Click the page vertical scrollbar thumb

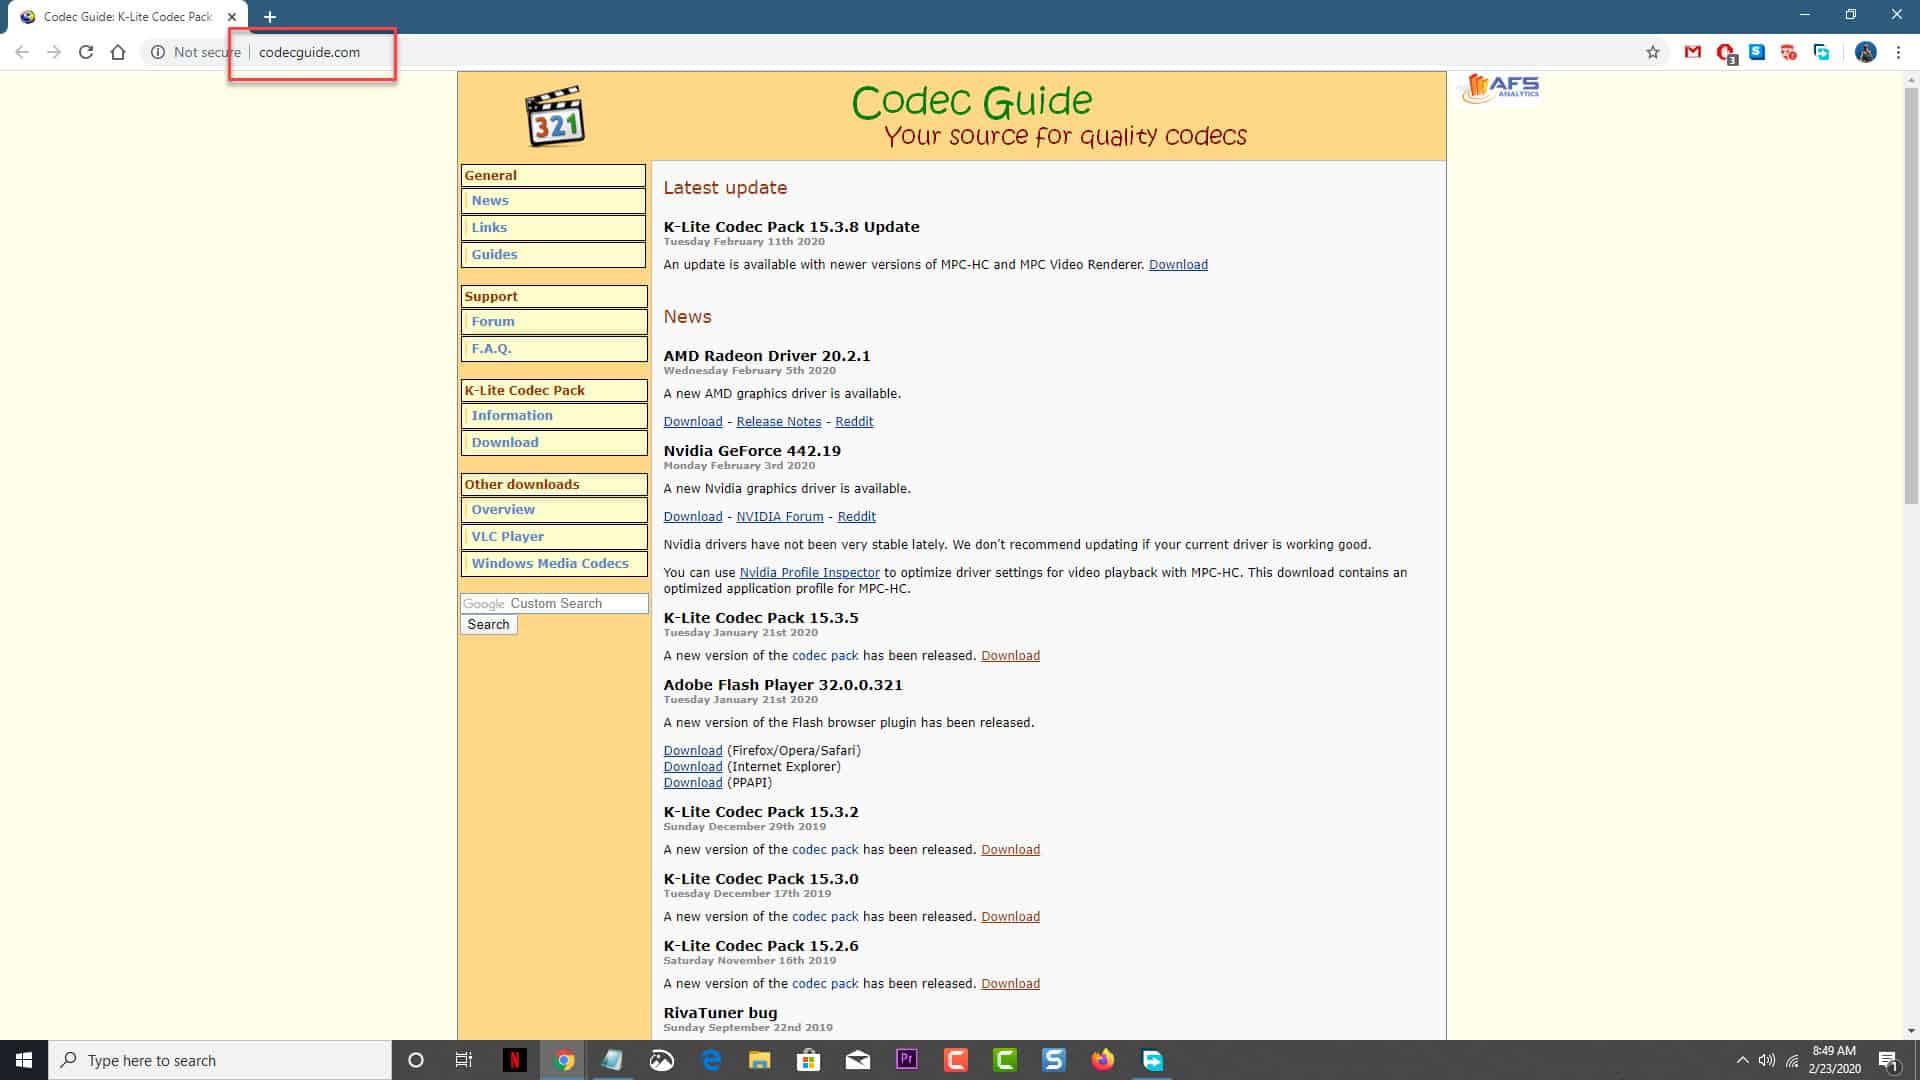coord(1911,296)
